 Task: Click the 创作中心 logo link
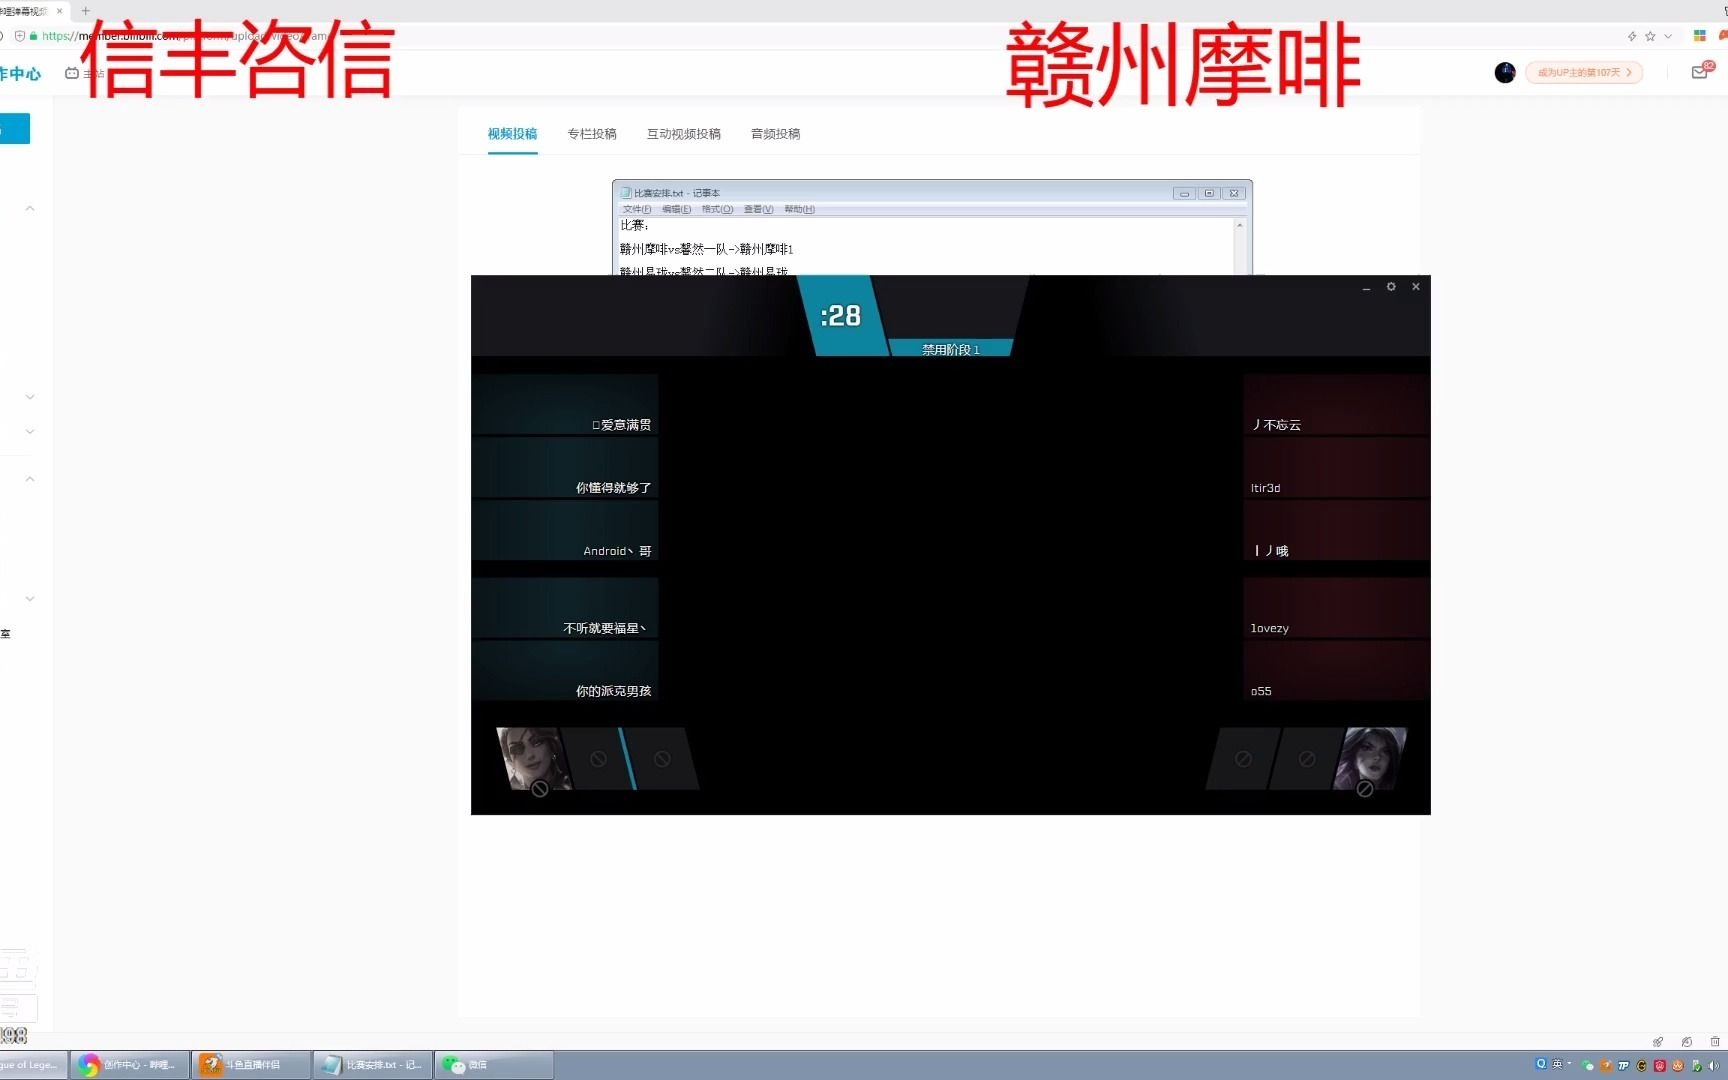(x=20, y=73)
